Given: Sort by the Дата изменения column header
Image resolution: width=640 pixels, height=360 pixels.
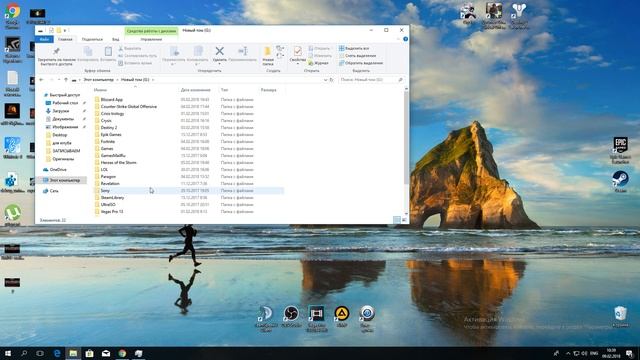Looking at the screenshot, I should tap(196, 90).
